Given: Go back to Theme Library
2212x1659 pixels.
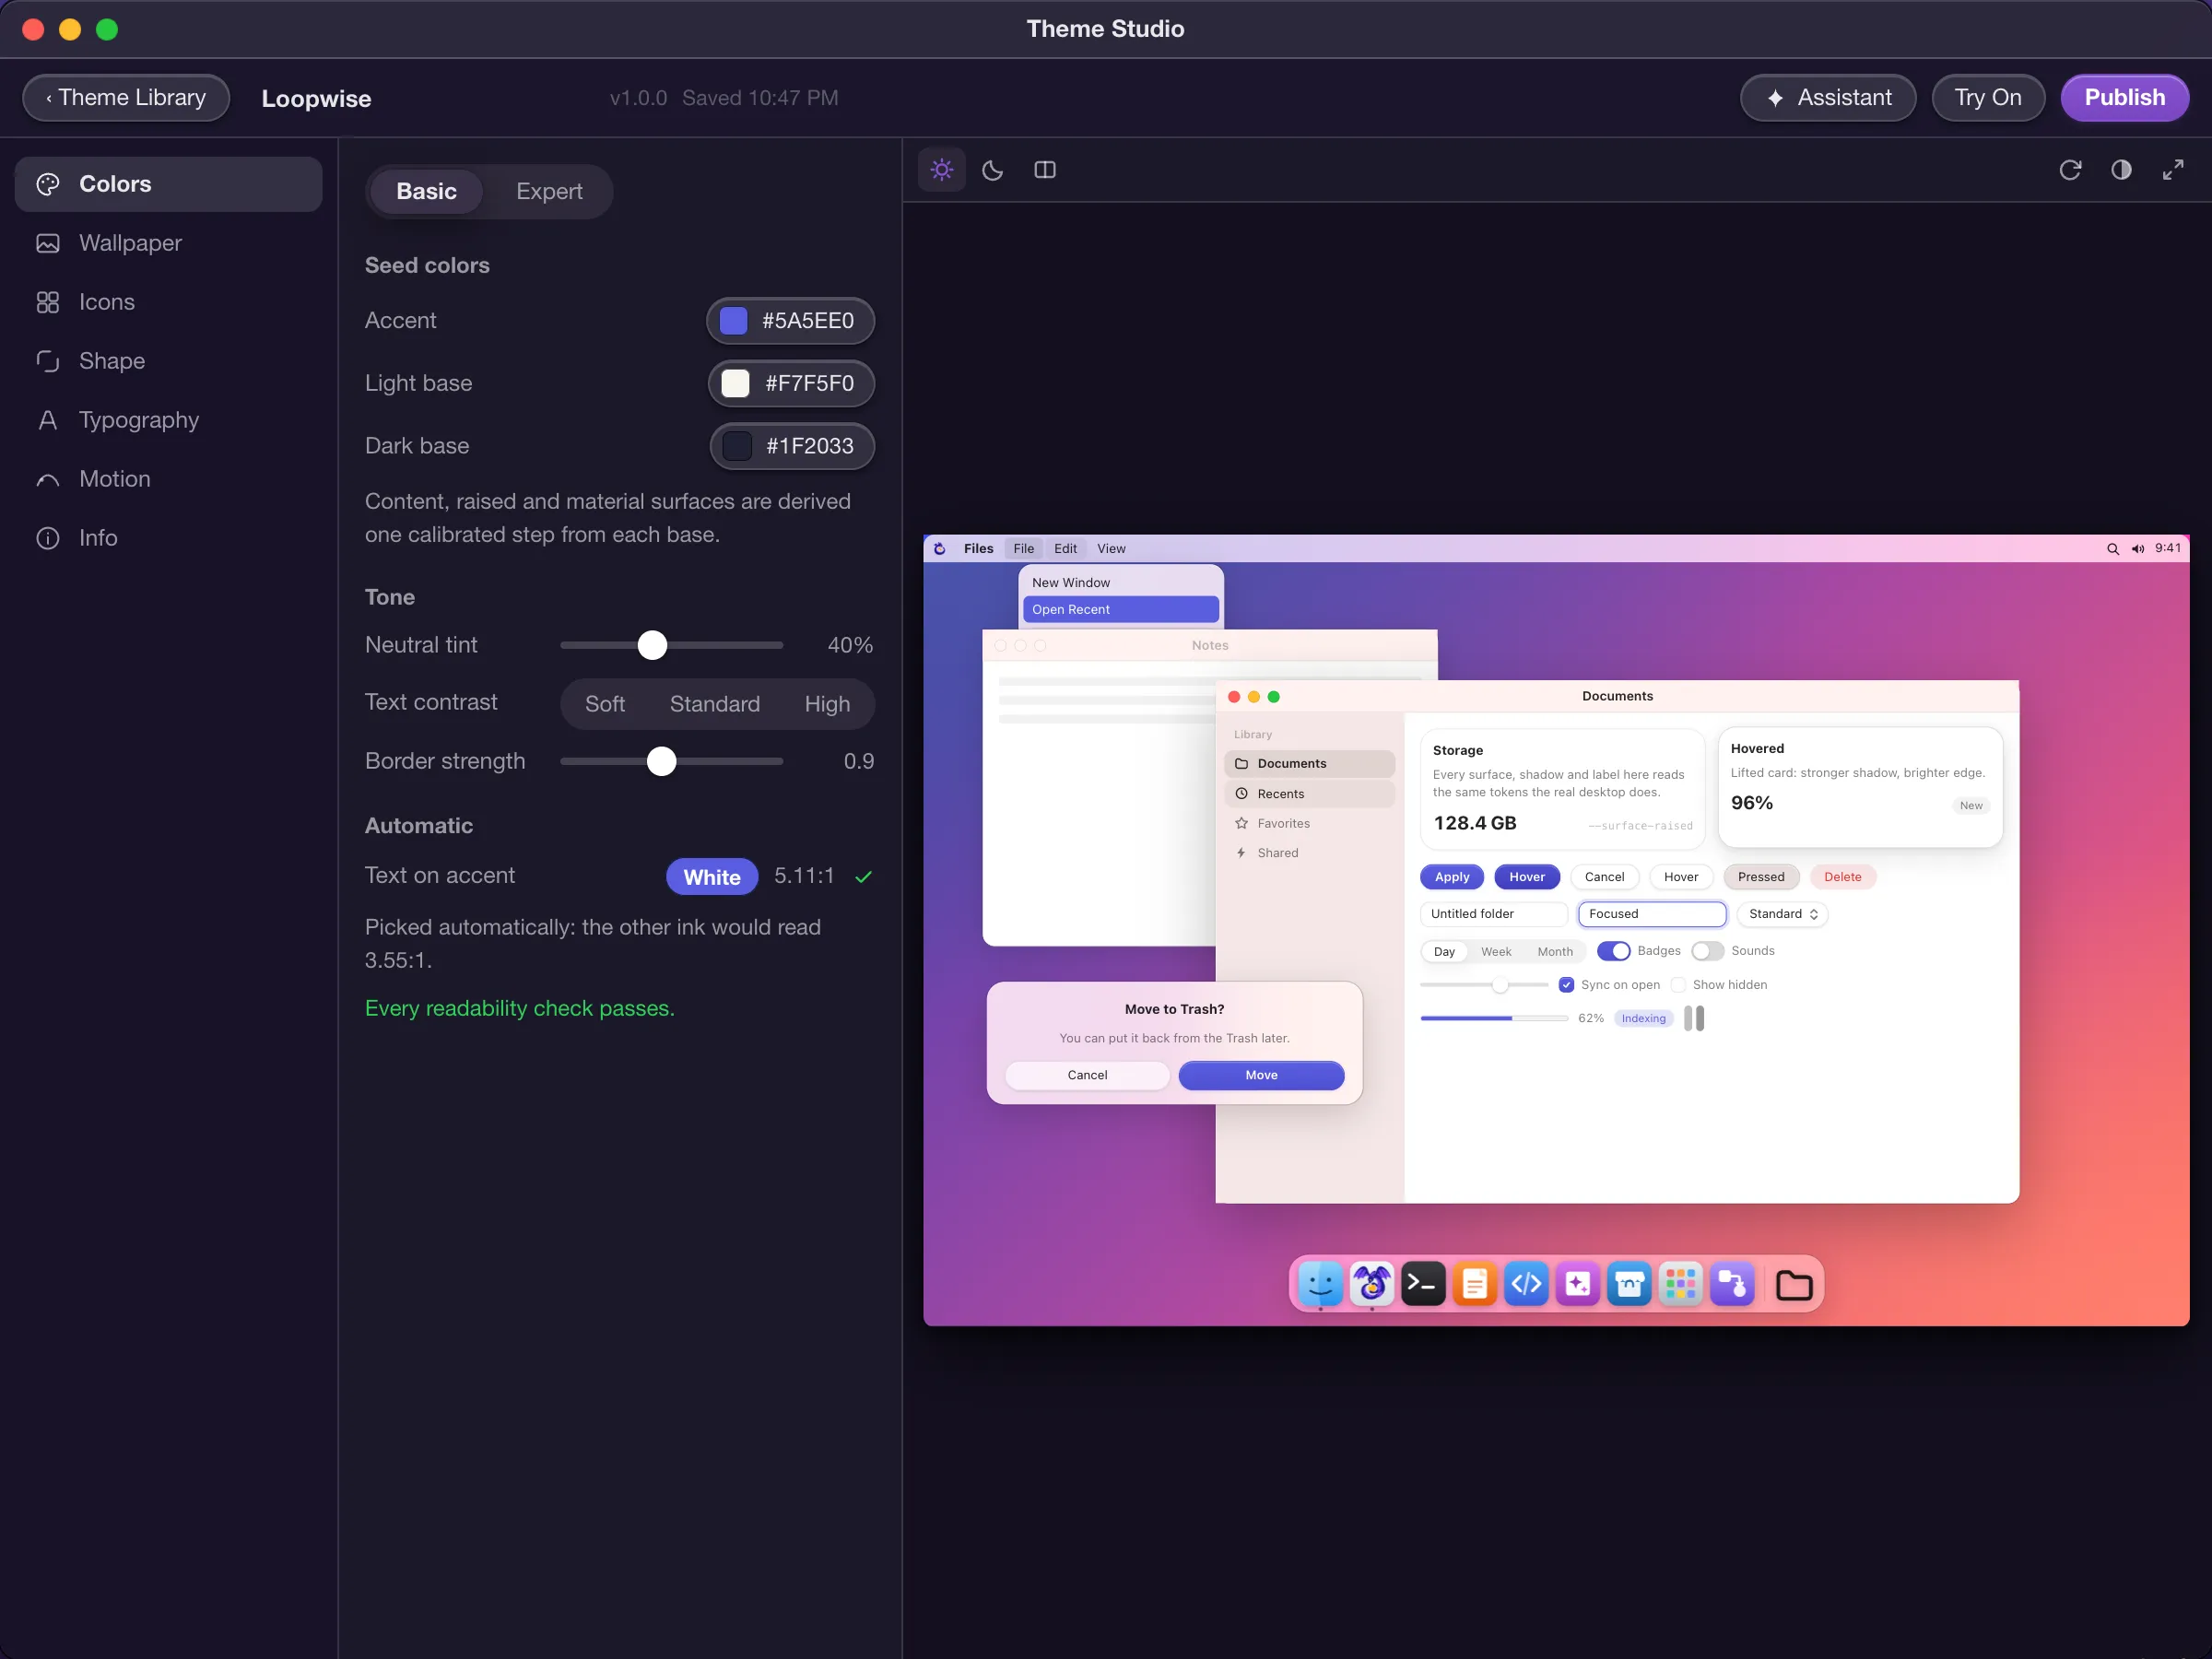Looking at the screenshot, I should (x=126, y=98).
